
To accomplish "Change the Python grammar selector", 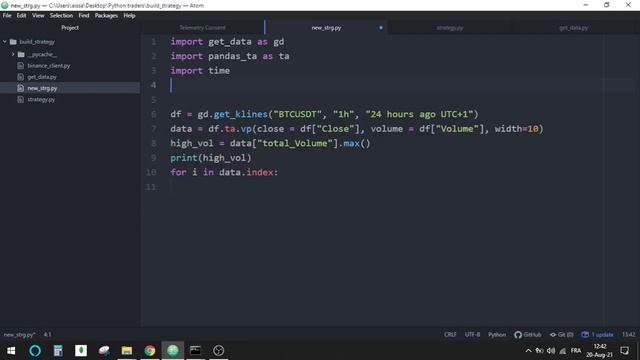I will click(x=497, y=335).
